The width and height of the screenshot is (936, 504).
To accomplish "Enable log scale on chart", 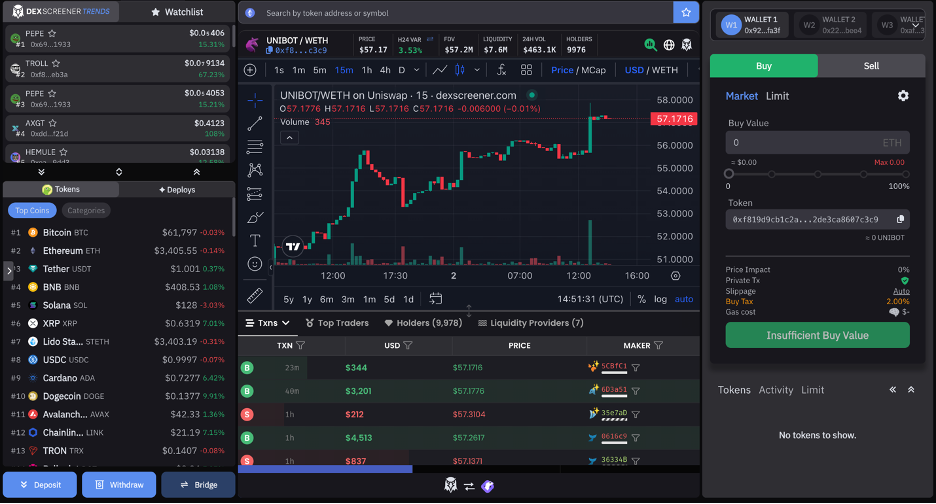I will click(x=660, y=299).
